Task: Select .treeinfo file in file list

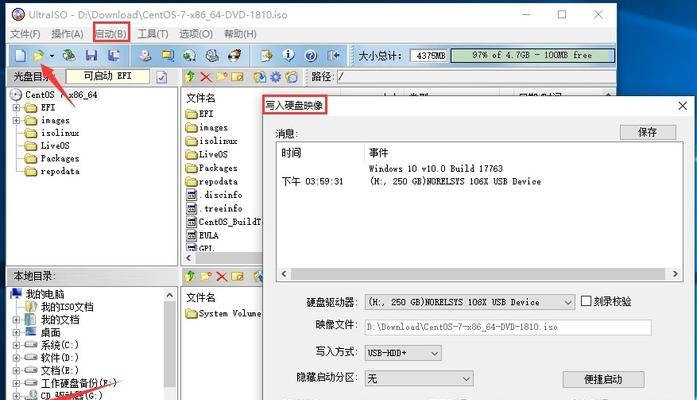Action: [x=221, y=208]
